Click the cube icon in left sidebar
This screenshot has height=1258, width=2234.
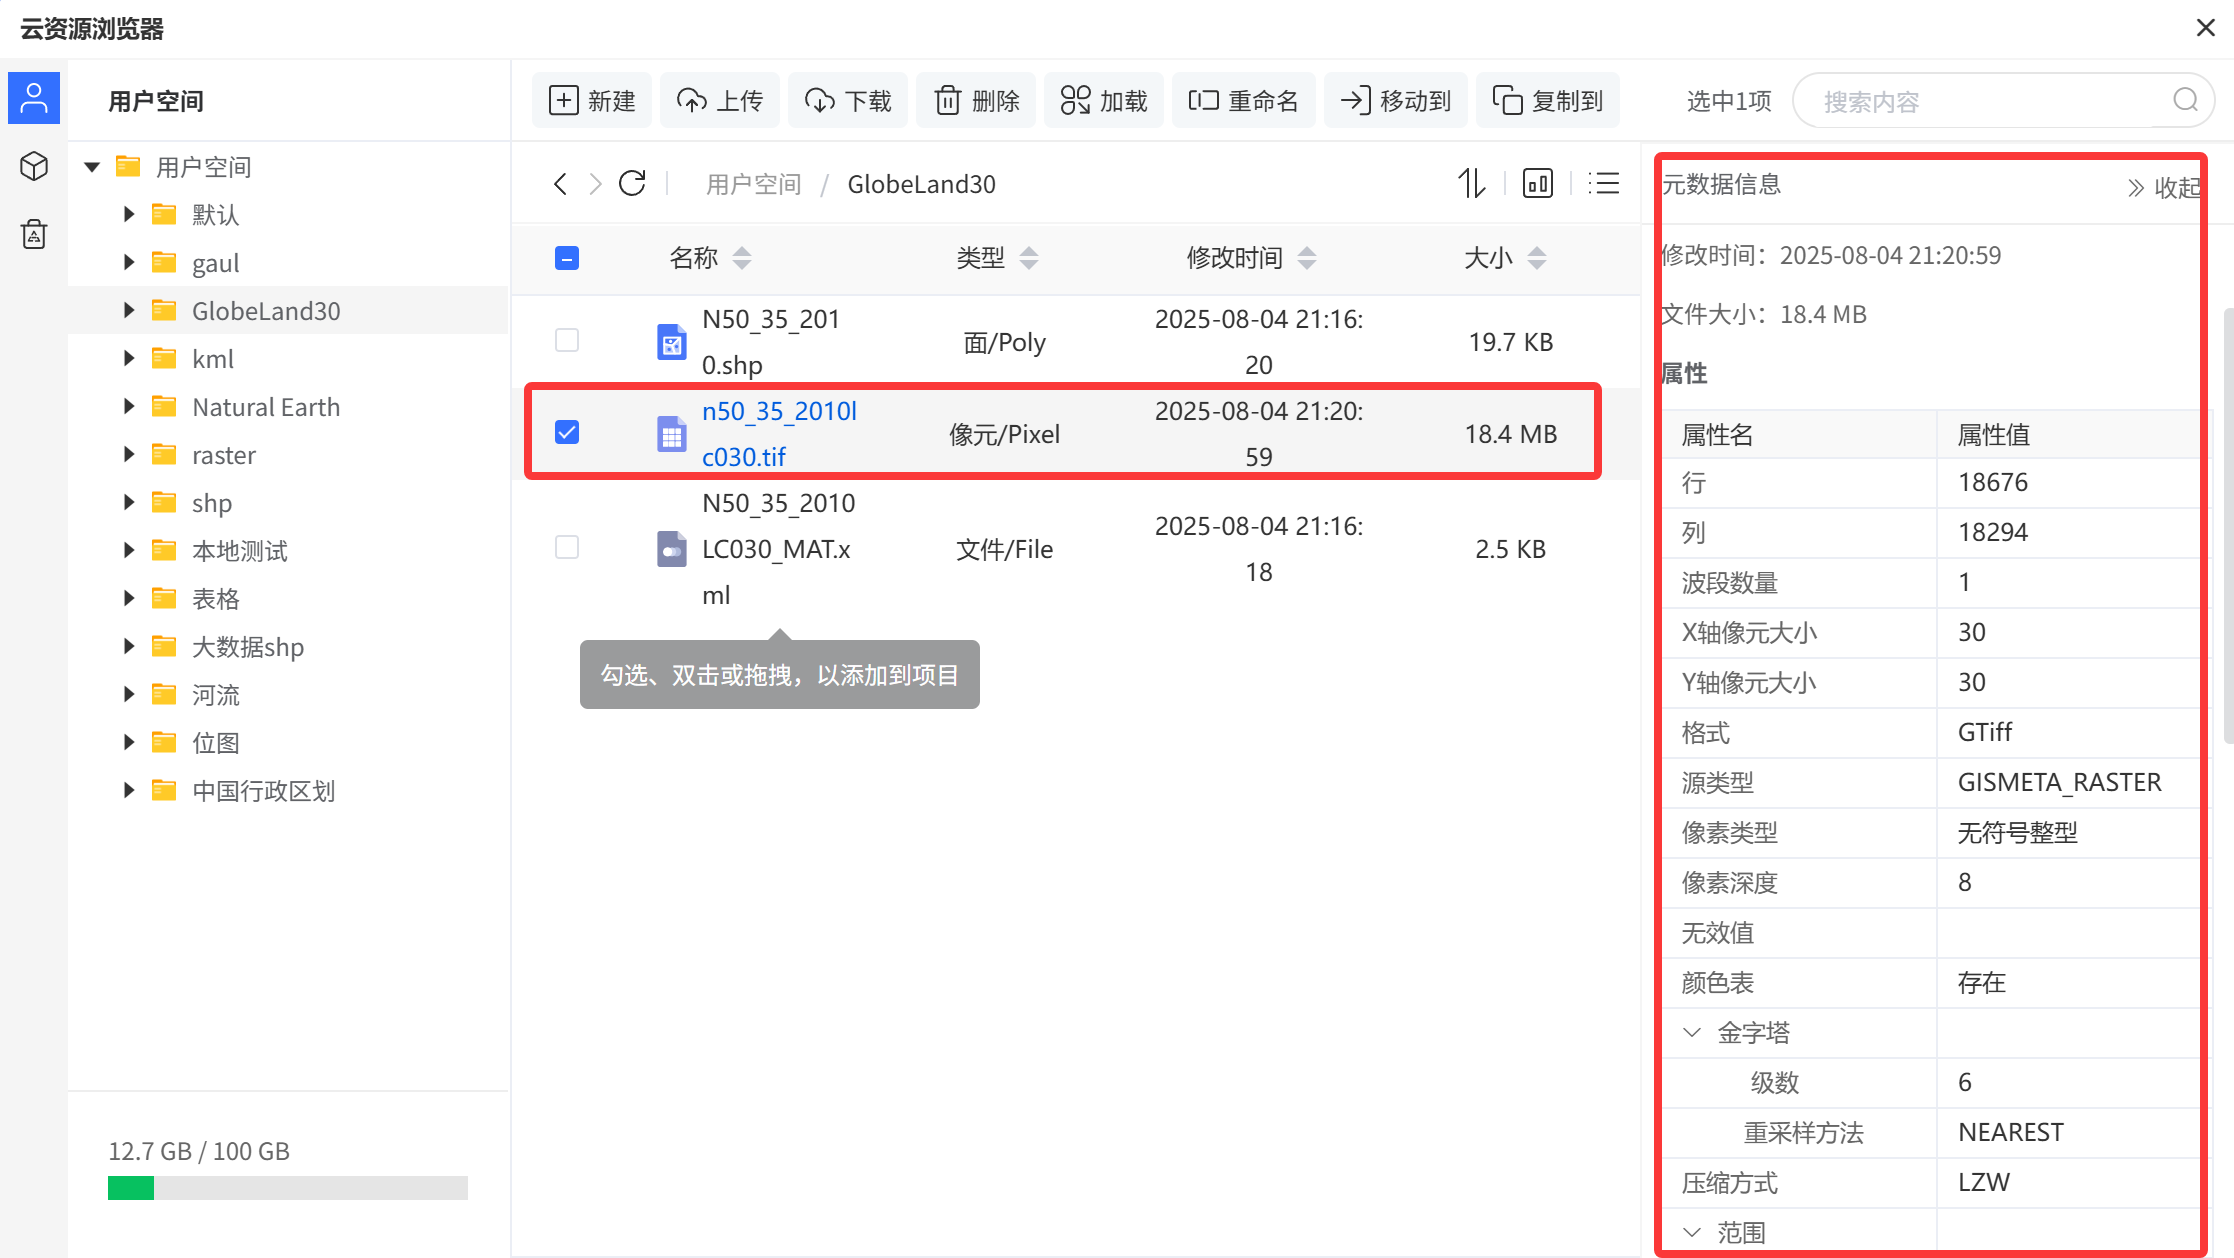(x=34, y=166)
